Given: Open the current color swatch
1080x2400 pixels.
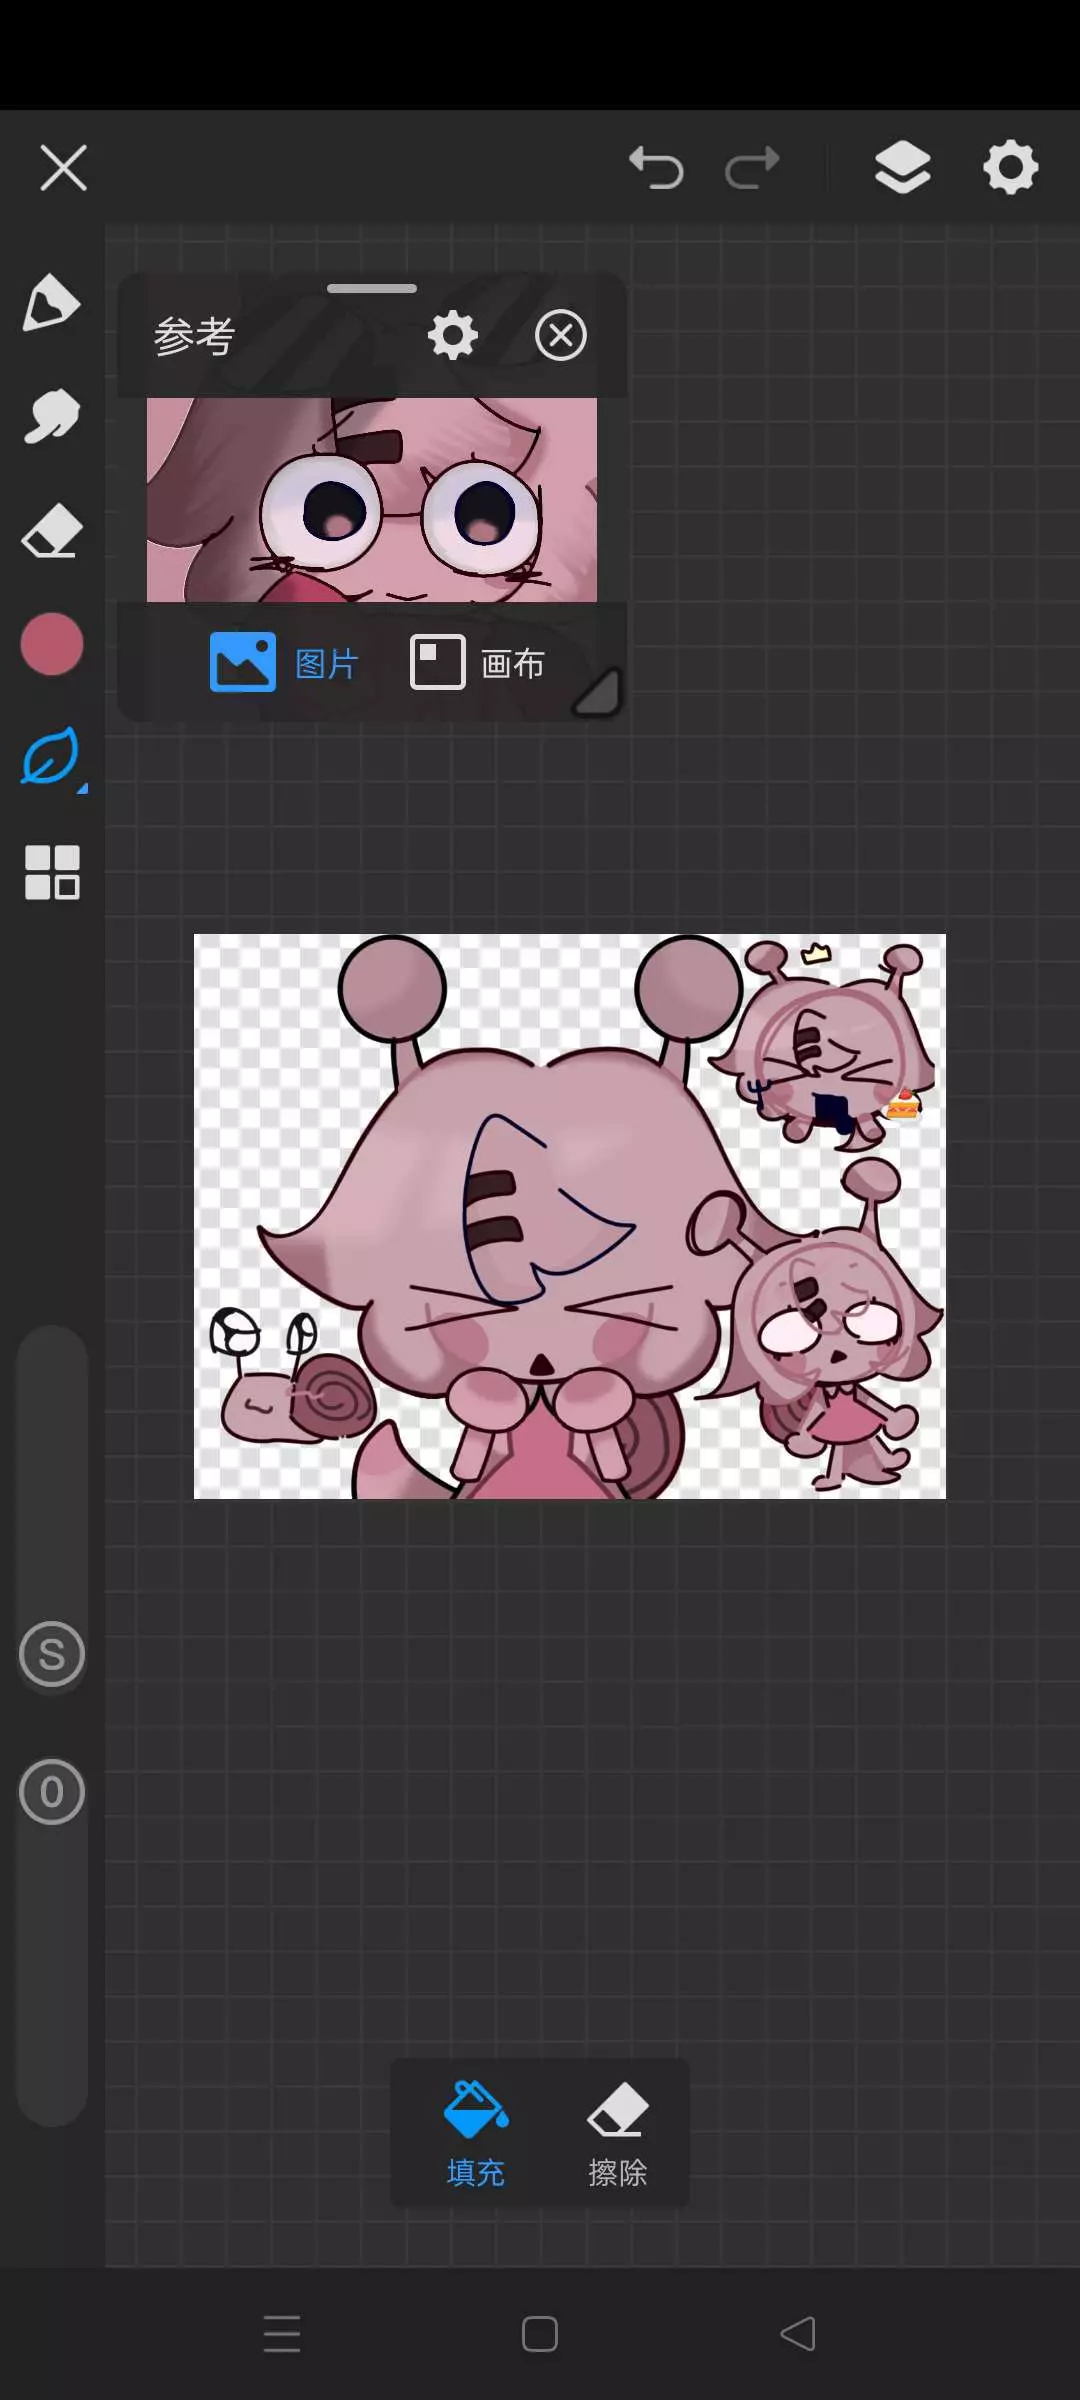Looking at the screenshot, I should click(52, 644).
